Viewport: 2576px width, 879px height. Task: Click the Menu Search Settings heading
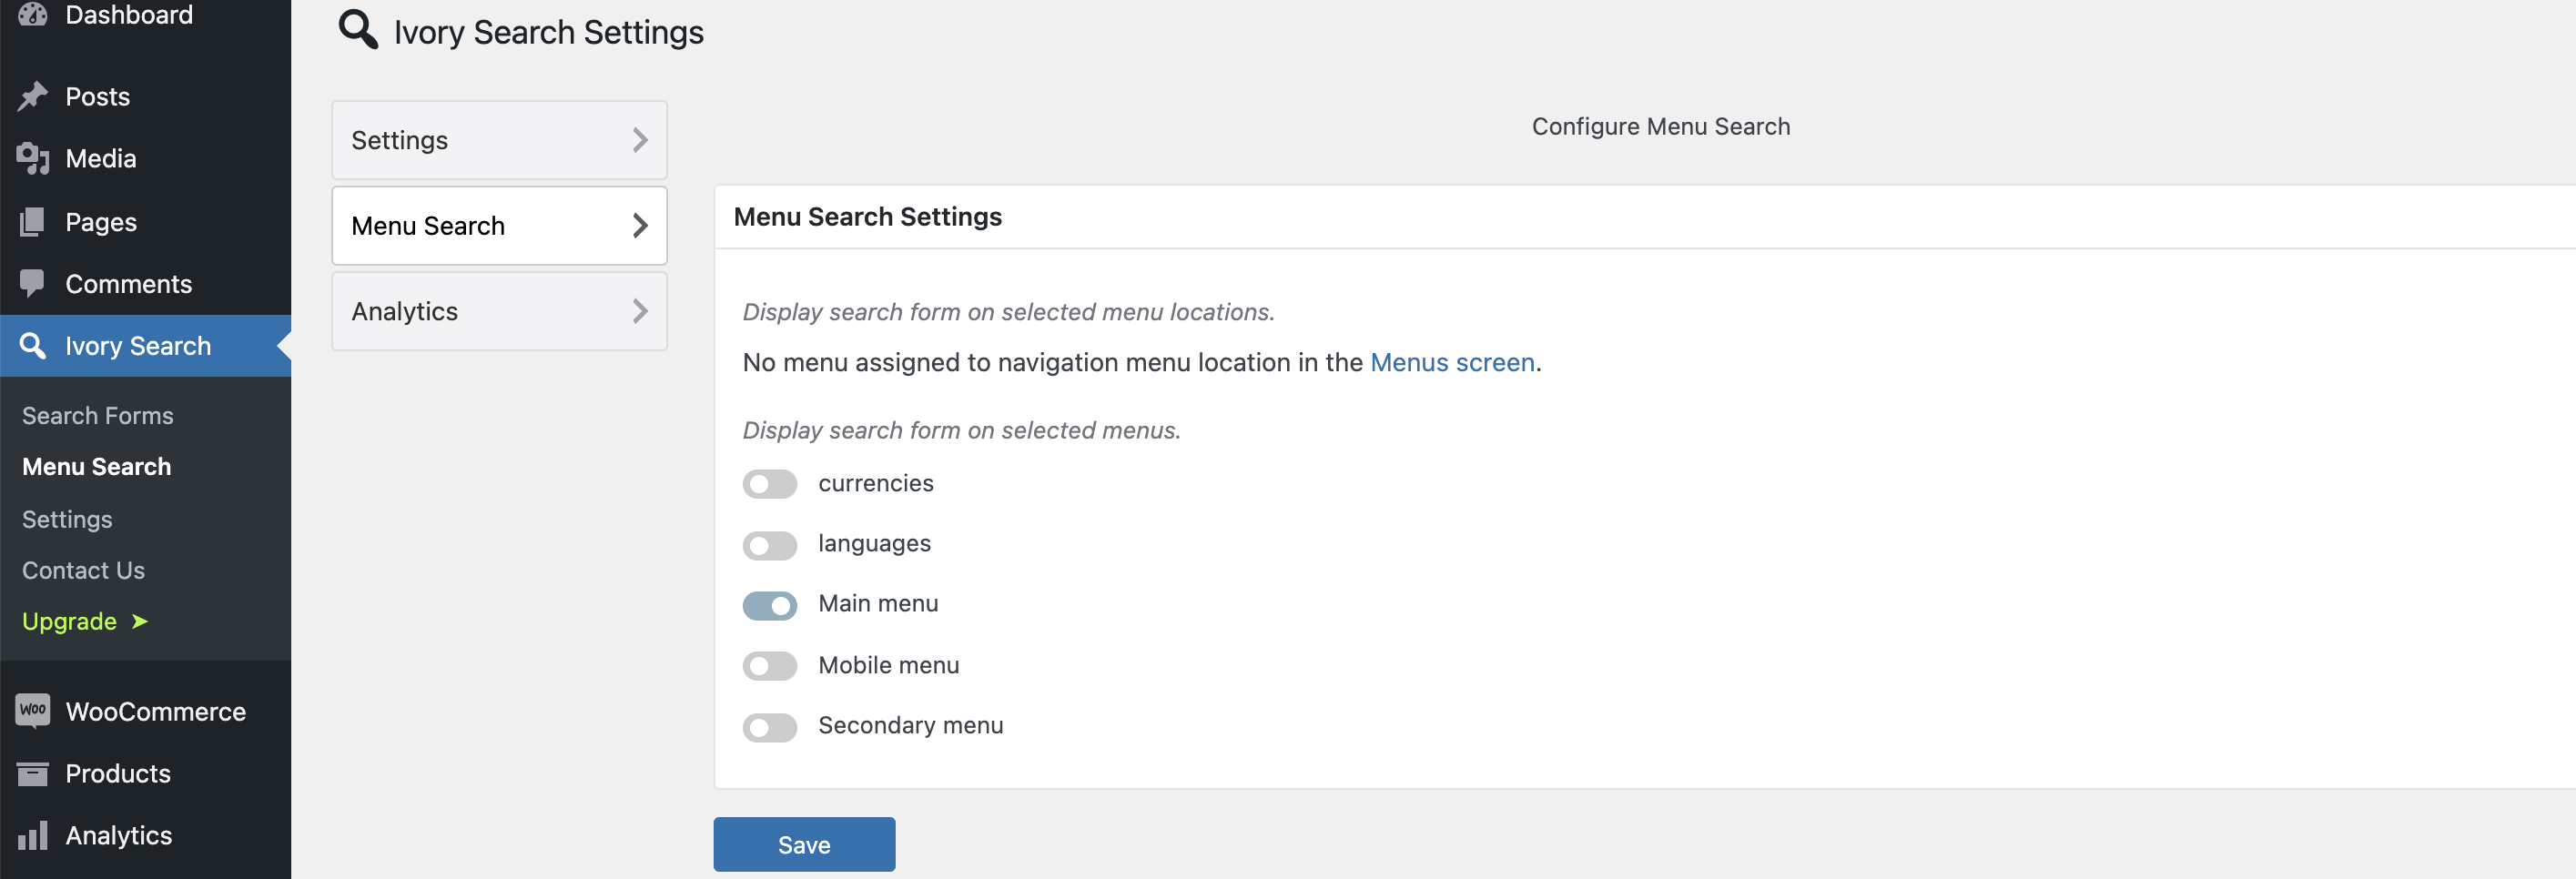(x=867, y=216)
